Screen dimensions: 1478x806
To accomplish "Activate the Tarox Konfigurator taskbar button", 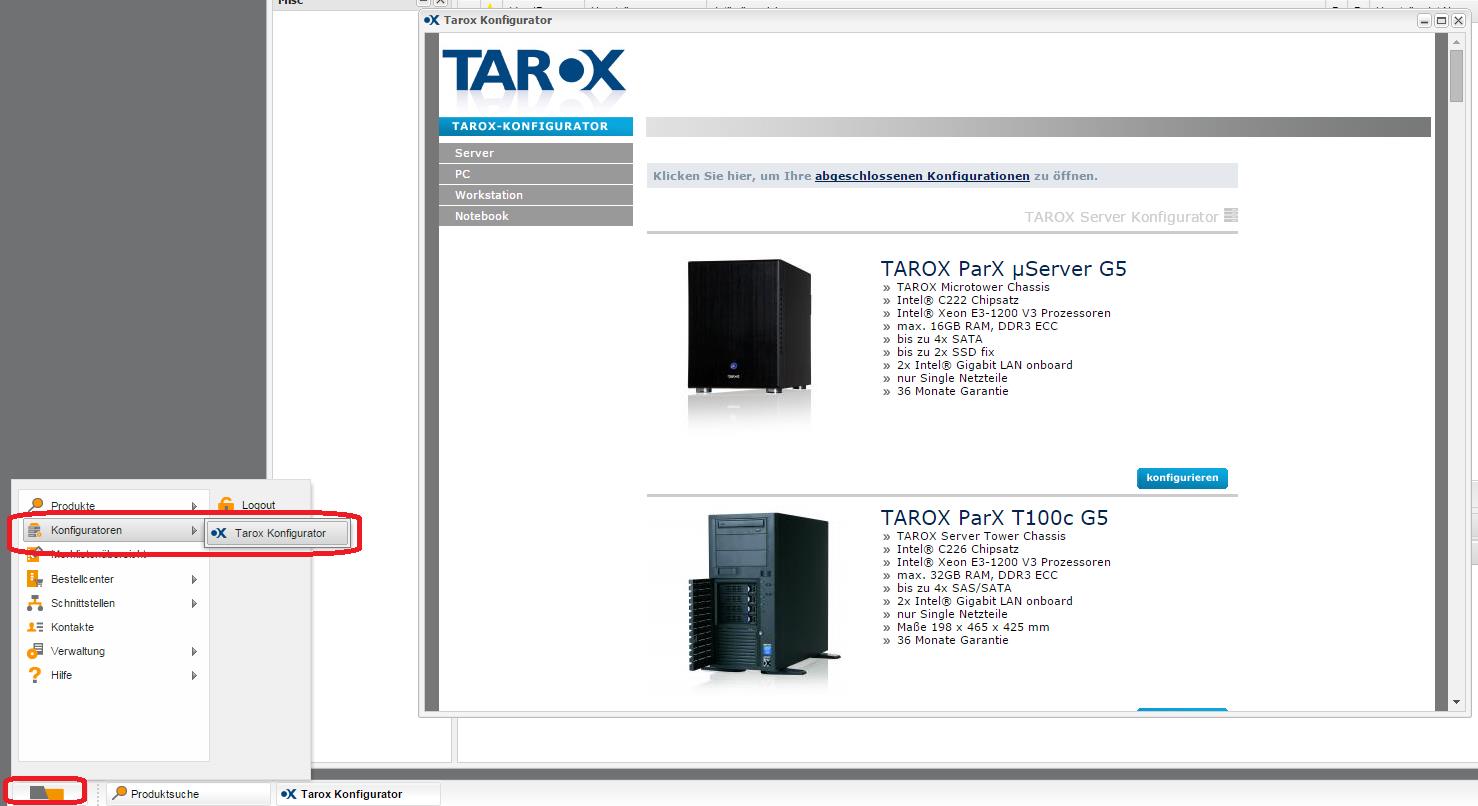I will (358, 794).
